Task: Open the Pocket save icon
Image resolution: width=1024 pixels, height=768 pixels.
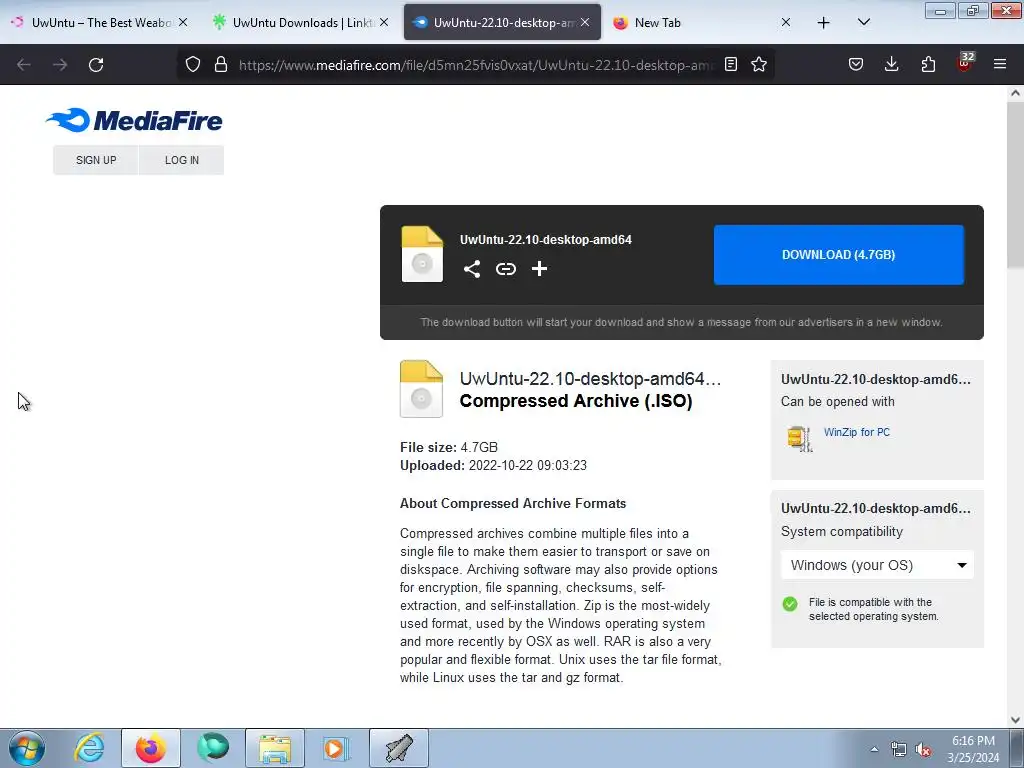Action: 856,65
